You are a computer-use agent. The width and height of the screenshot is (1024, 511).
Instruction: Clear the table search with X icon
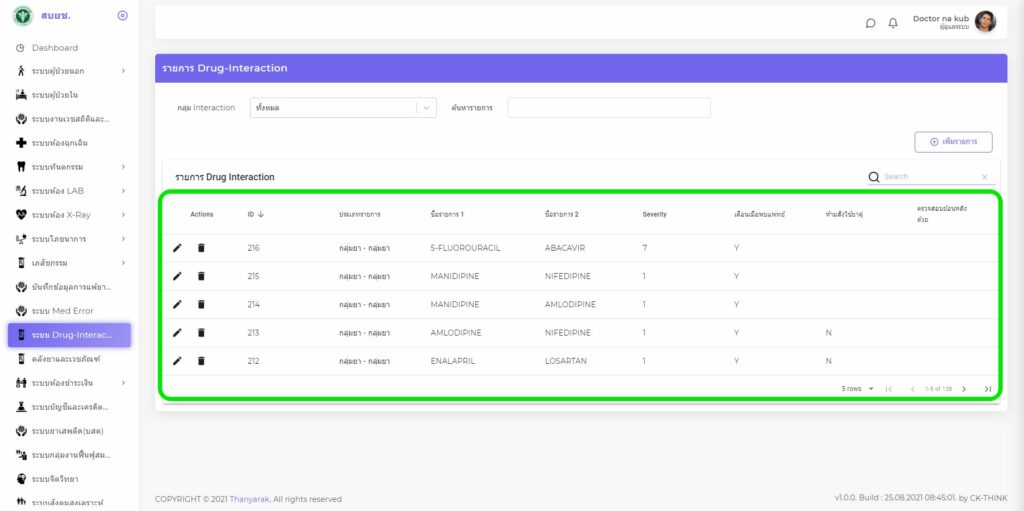(x=984, y=177)
